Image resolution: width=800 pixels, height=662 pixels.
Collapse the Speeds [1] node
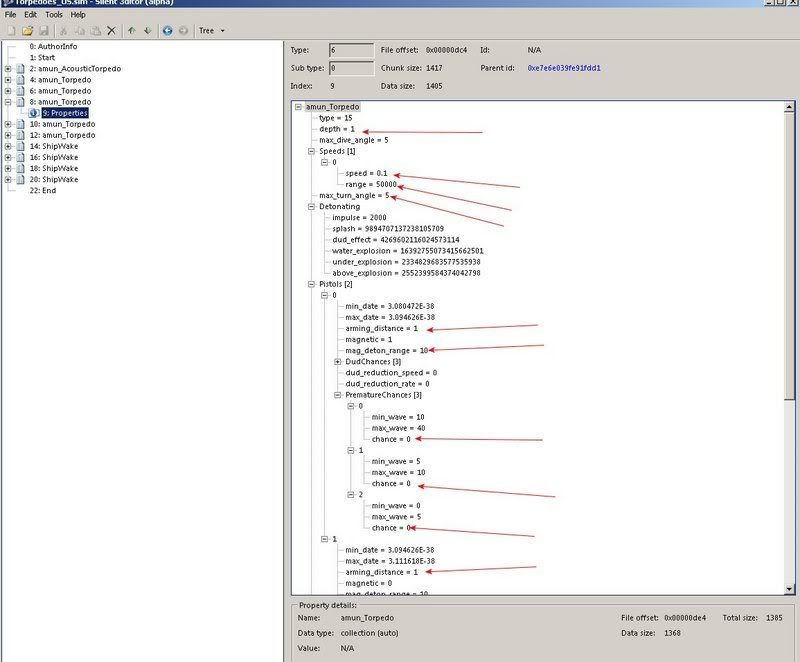[x=311, y=151]
